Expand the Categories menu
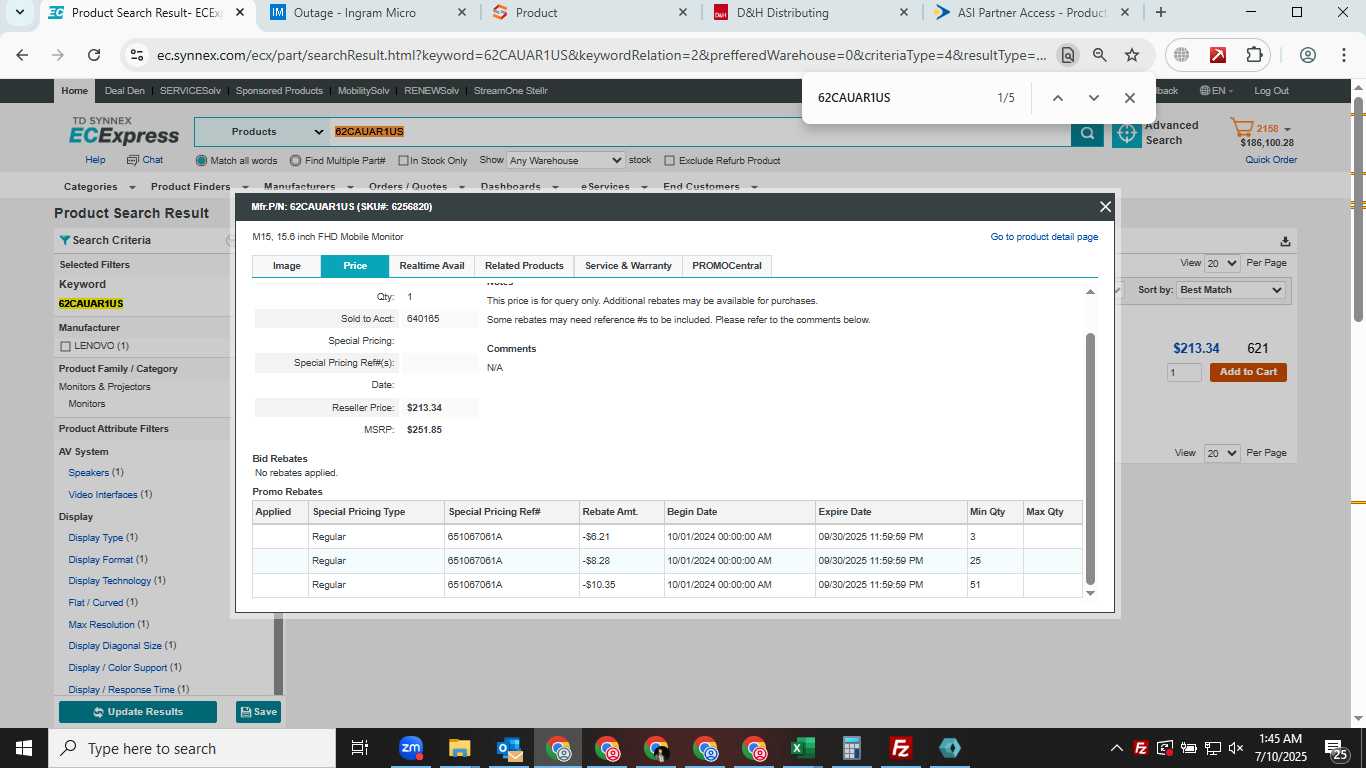This screenshot has height=768, width=1366. tap(98, 187)
